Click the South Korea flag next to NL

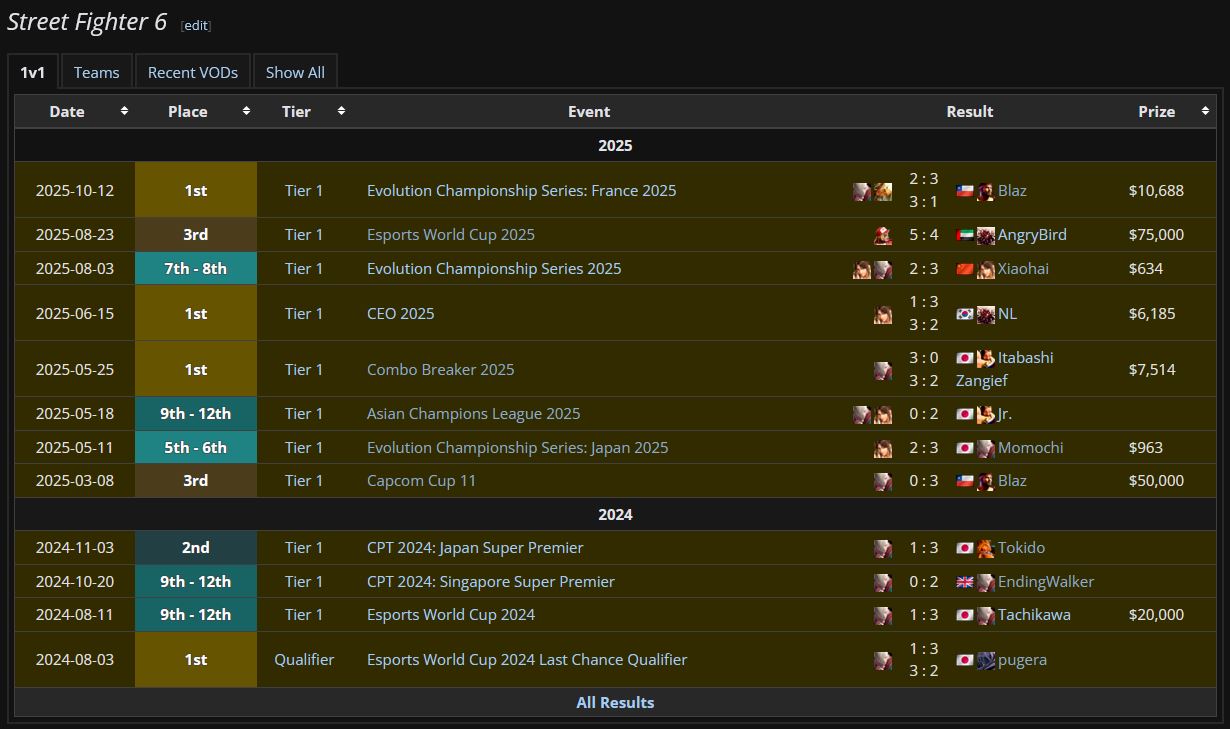[x=965, y=313]
